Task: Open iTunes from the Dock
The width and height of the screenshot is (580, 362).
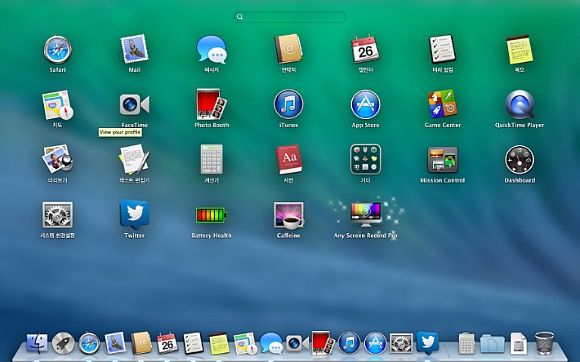Action: [349, 344]
